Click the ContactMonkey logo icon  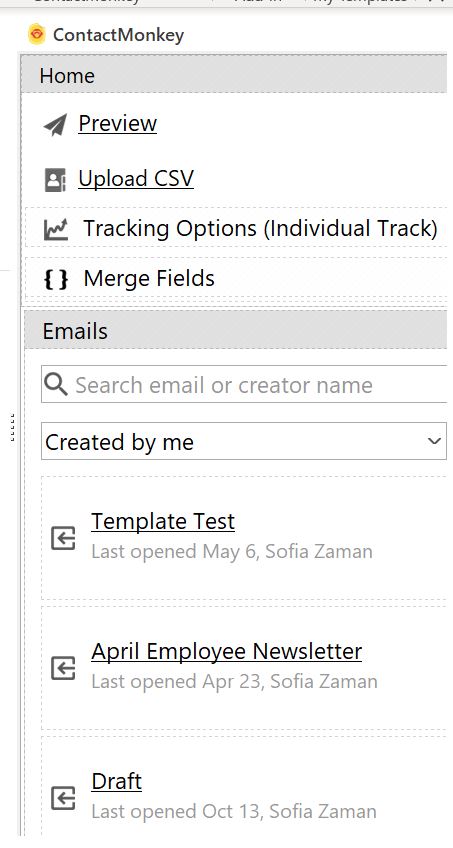tap(37, 35)
